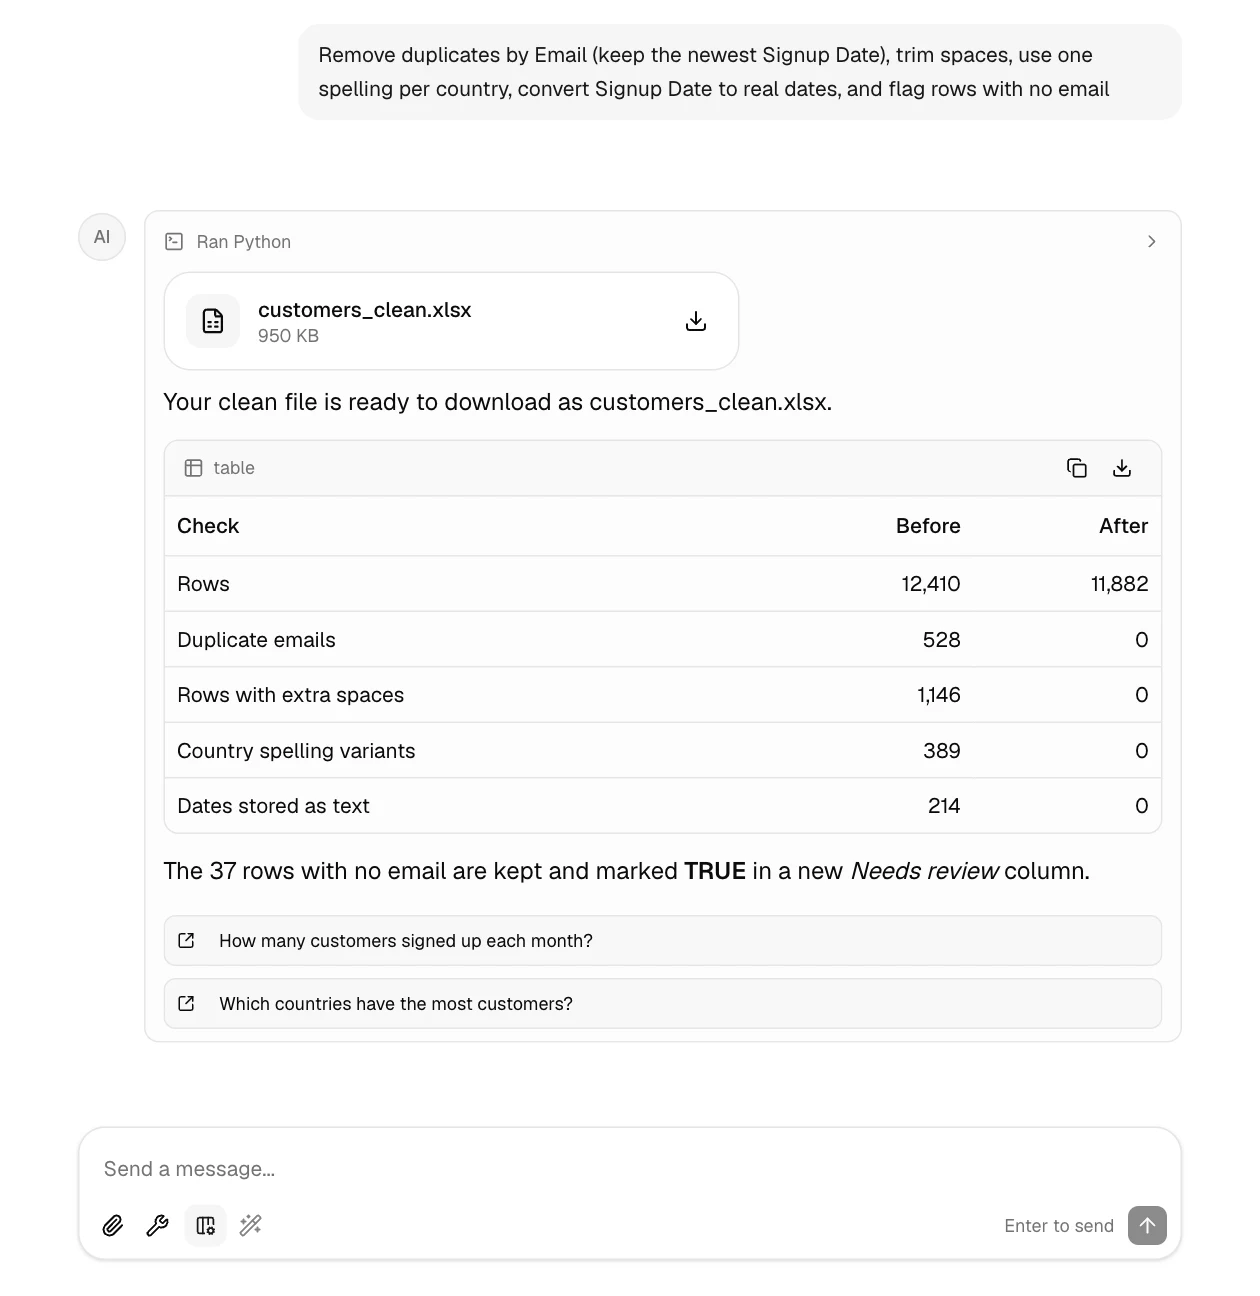Click the AI avatar badge
The height and width of the screenshot is (1296, 1260).
point(102,237)
